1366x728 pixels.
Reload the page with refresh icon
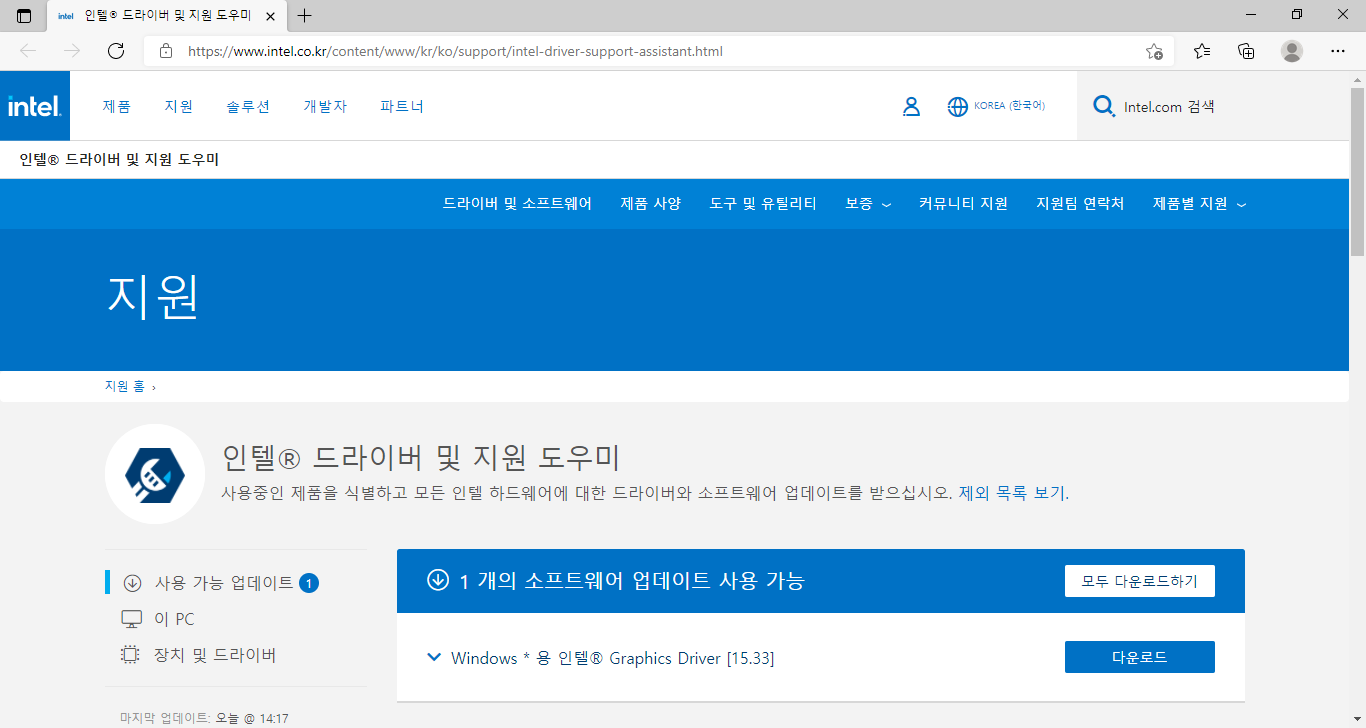116,51
